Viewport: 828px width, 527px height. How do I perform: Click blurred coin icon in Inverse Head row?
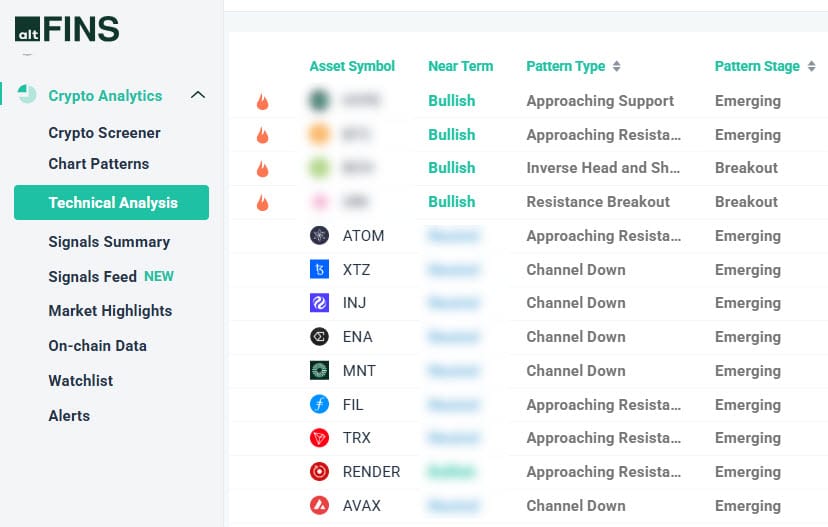click(319, 167)
